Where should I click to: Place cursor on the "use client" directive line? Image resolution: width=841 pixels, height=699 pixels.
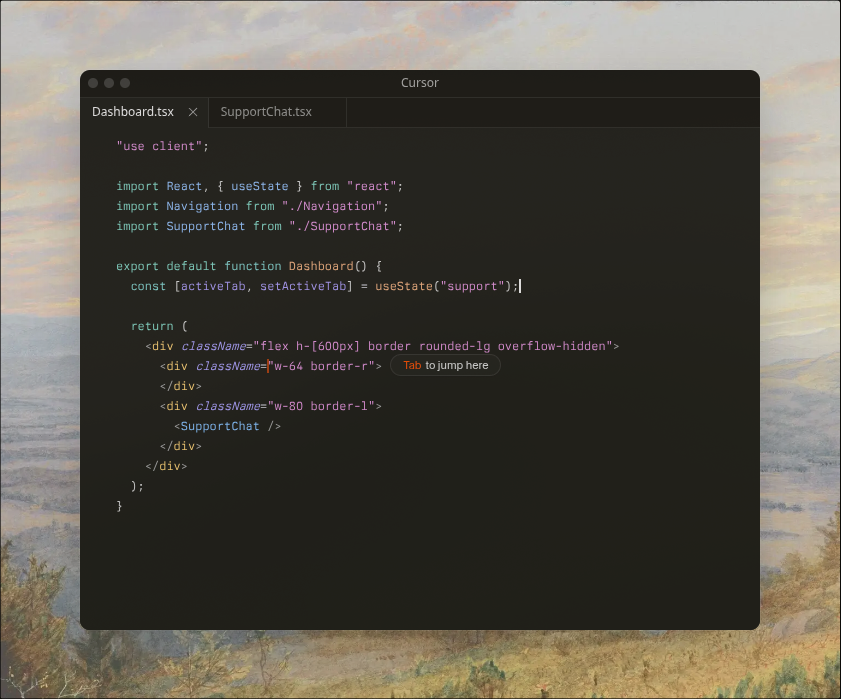pos(162,146)
